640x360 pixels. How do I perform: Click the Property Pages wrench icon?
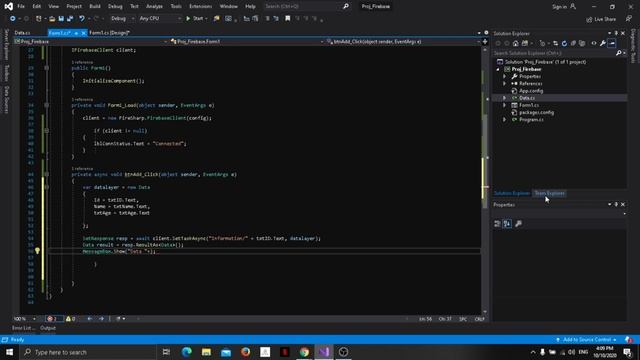pyautogui.click(x=518, y=224)
